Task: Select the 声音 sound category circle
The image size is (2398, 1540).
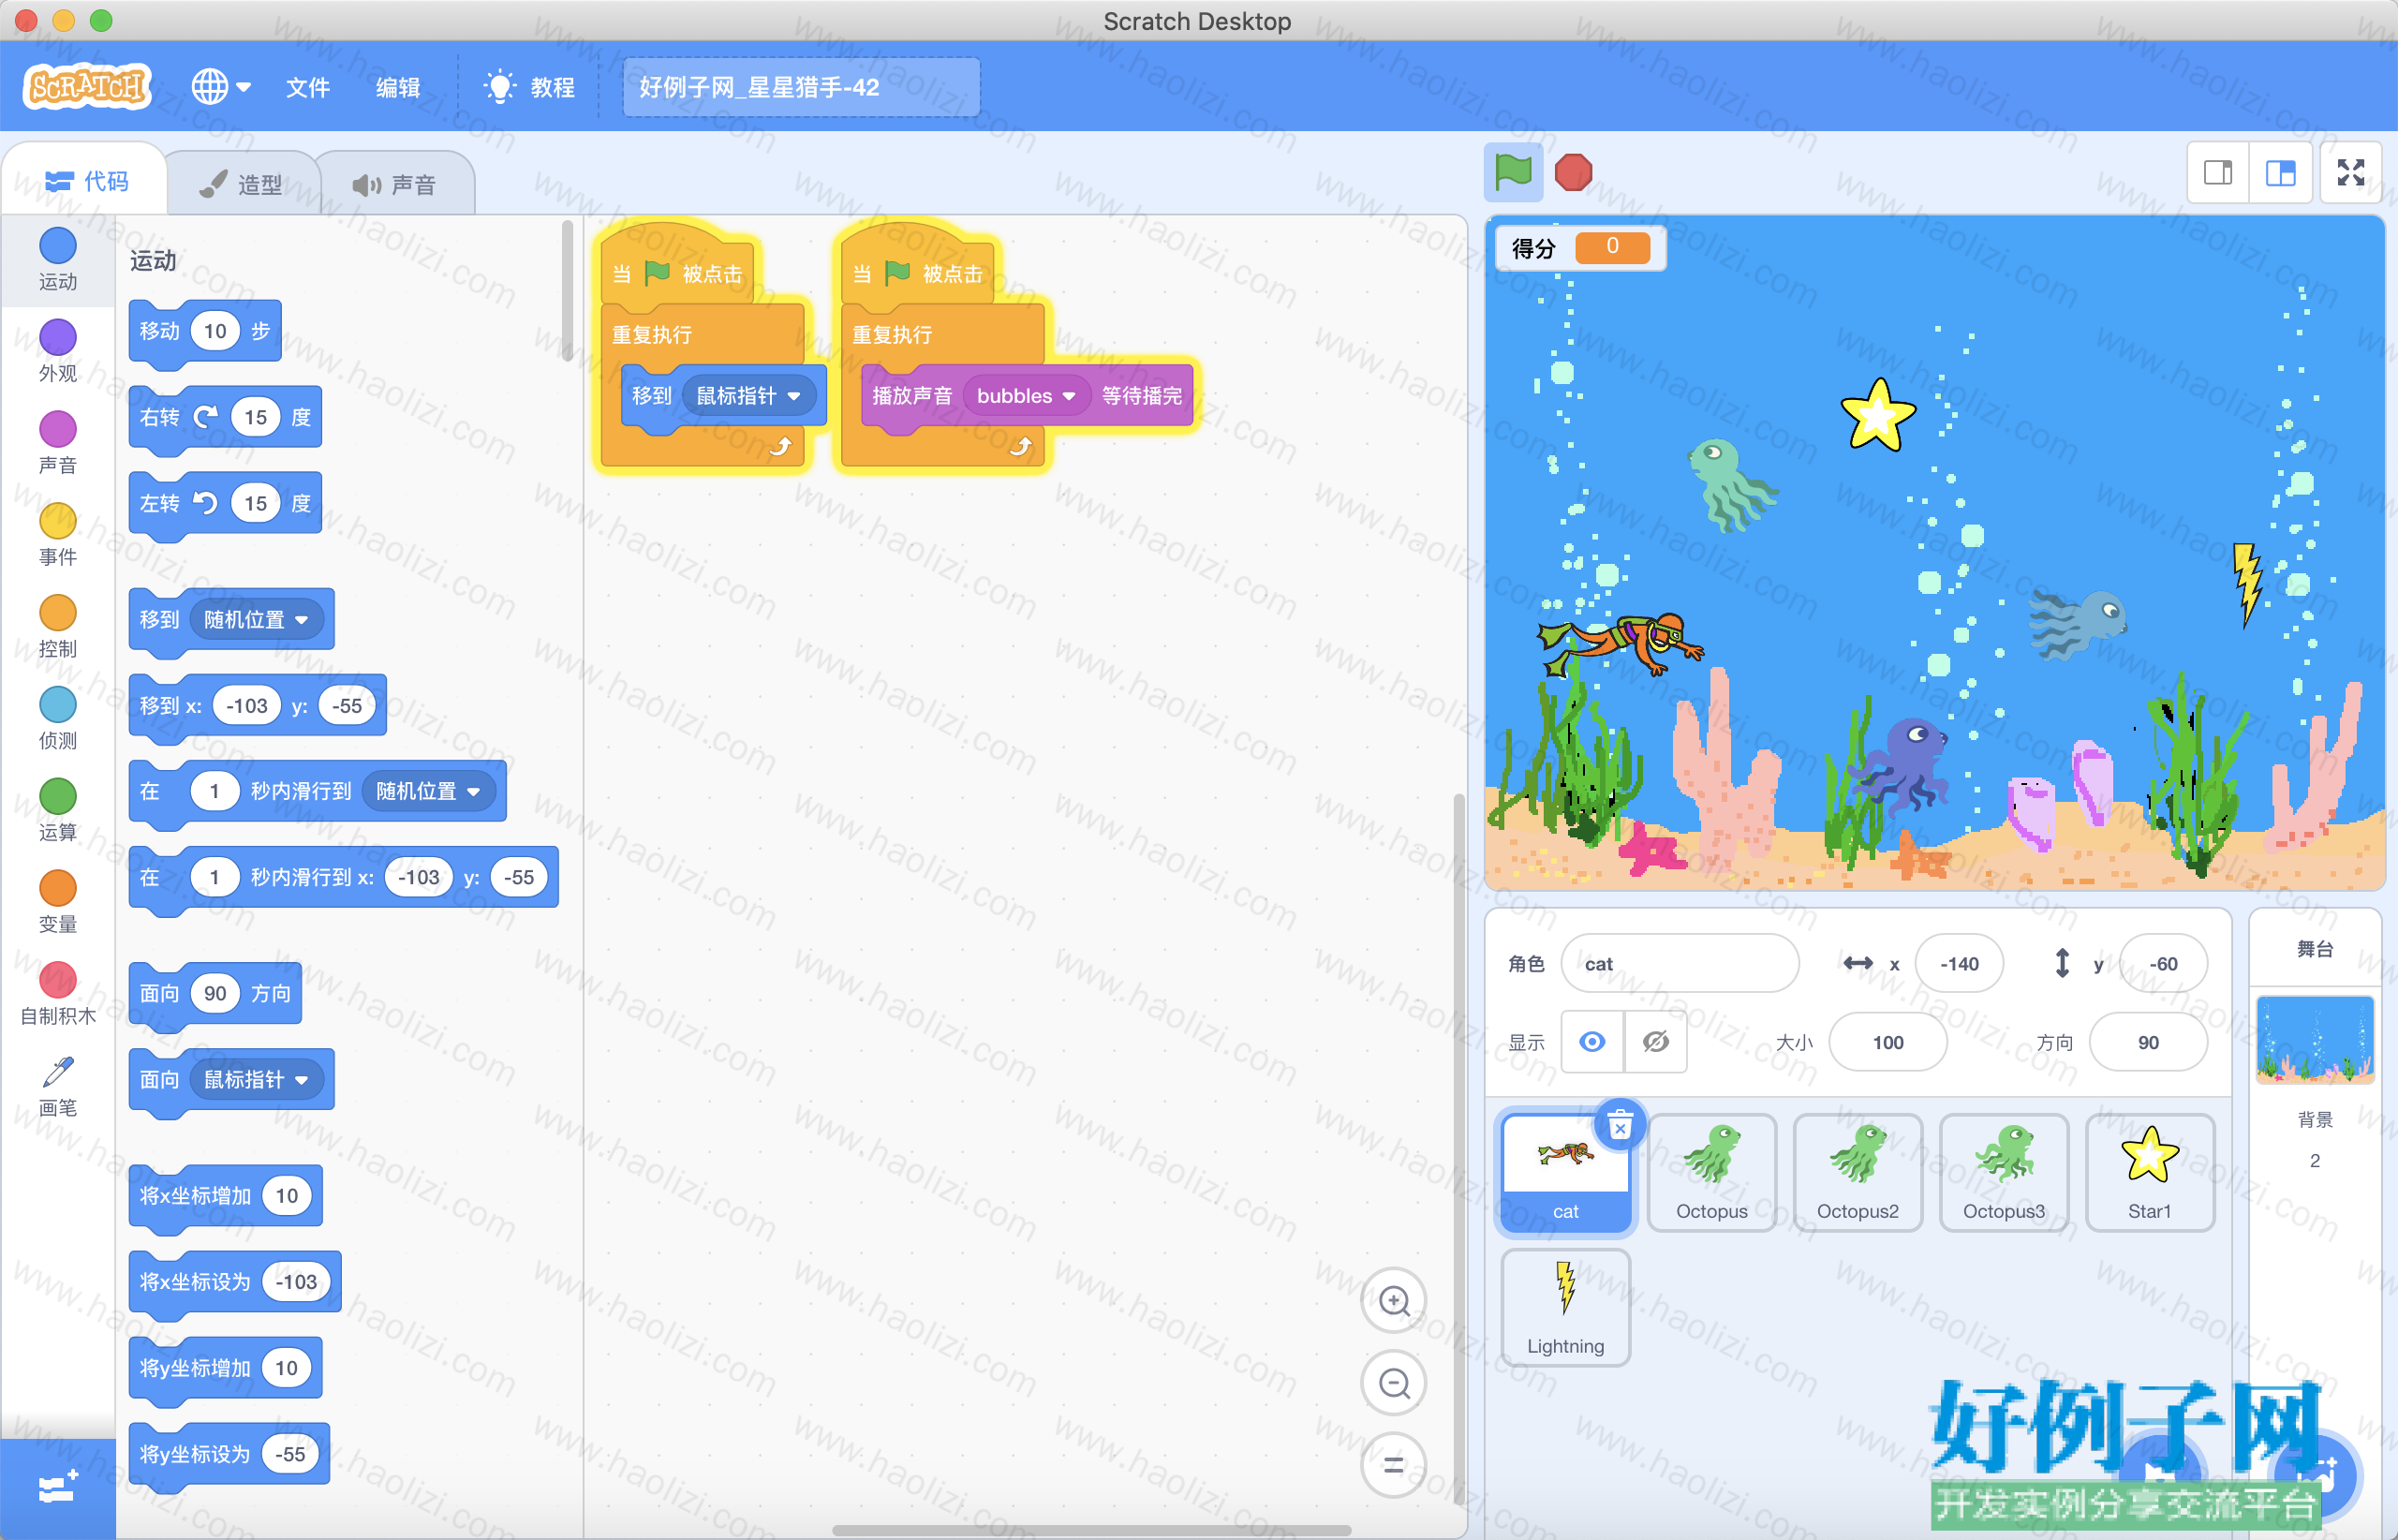Action: click(58, 430)
